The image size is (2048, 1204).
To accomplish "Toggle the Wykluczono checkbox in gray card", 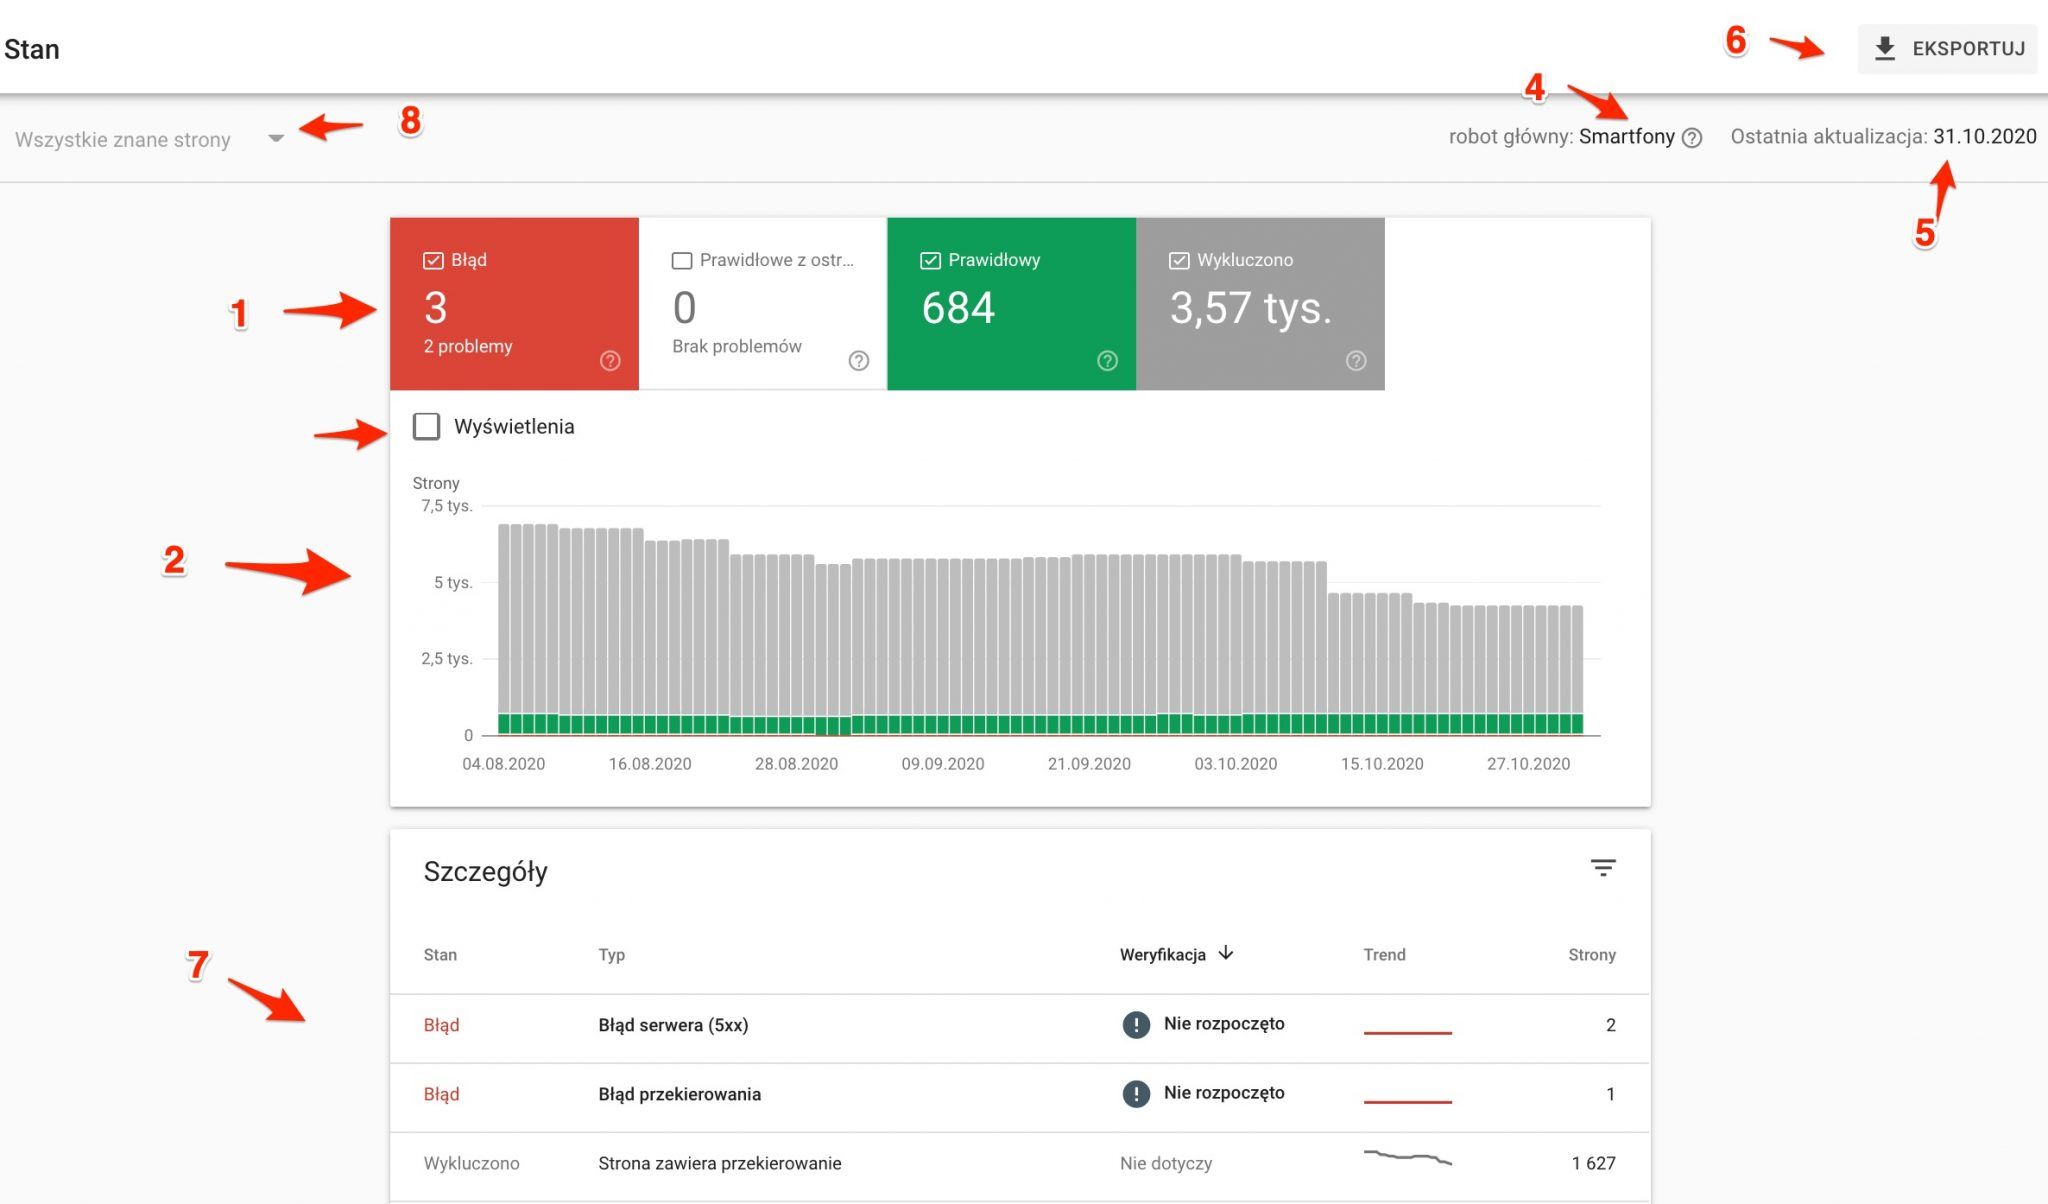I will 1179,260.
